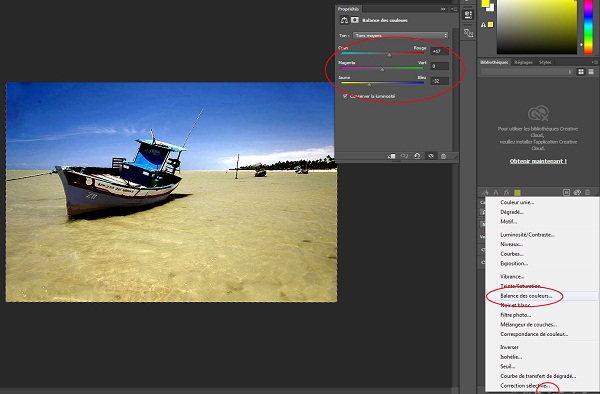600x394 pixels.
Task: Toggle the Conserver la luminosité checkbox
Action: (x=345, y=96)
